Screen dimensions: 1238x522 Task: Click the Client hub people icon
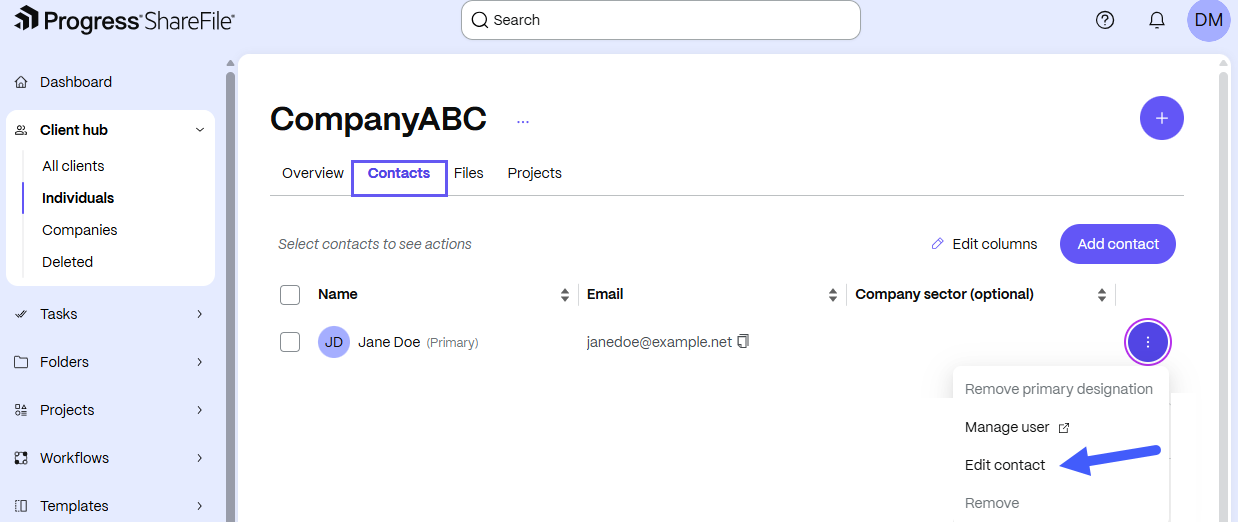pyautogui.click(x=21, y=130)
